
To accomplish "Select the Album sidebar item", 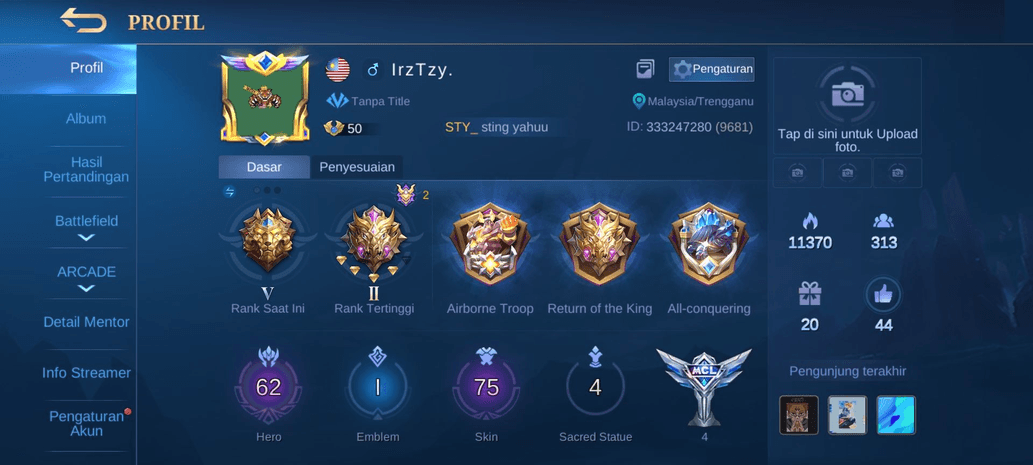I will click(86, 119).
